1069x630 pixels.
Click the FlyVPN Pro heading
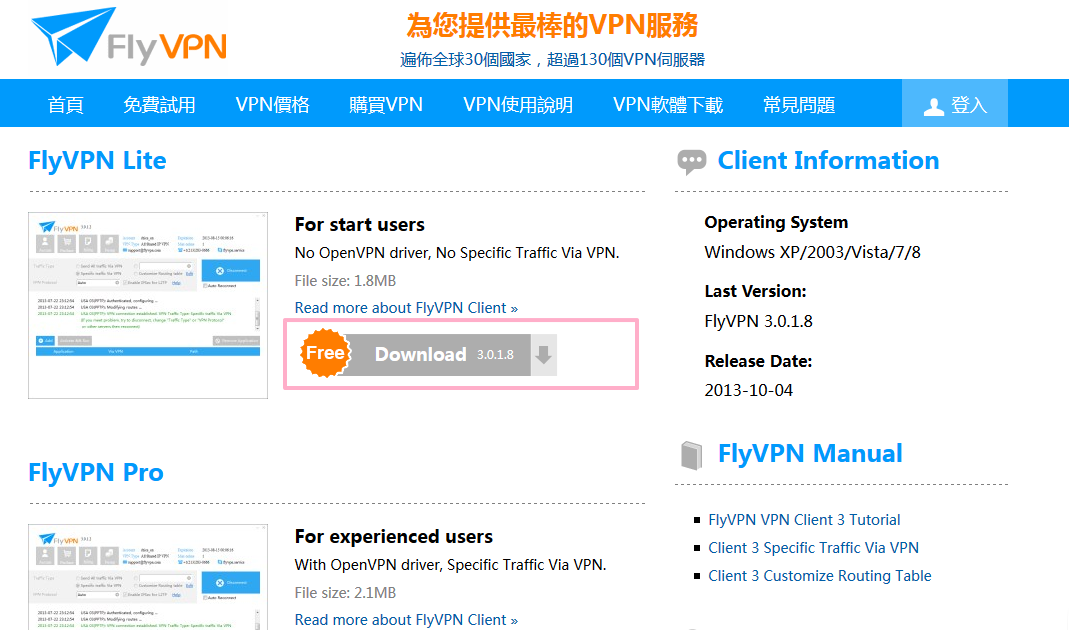click(95, 472)
